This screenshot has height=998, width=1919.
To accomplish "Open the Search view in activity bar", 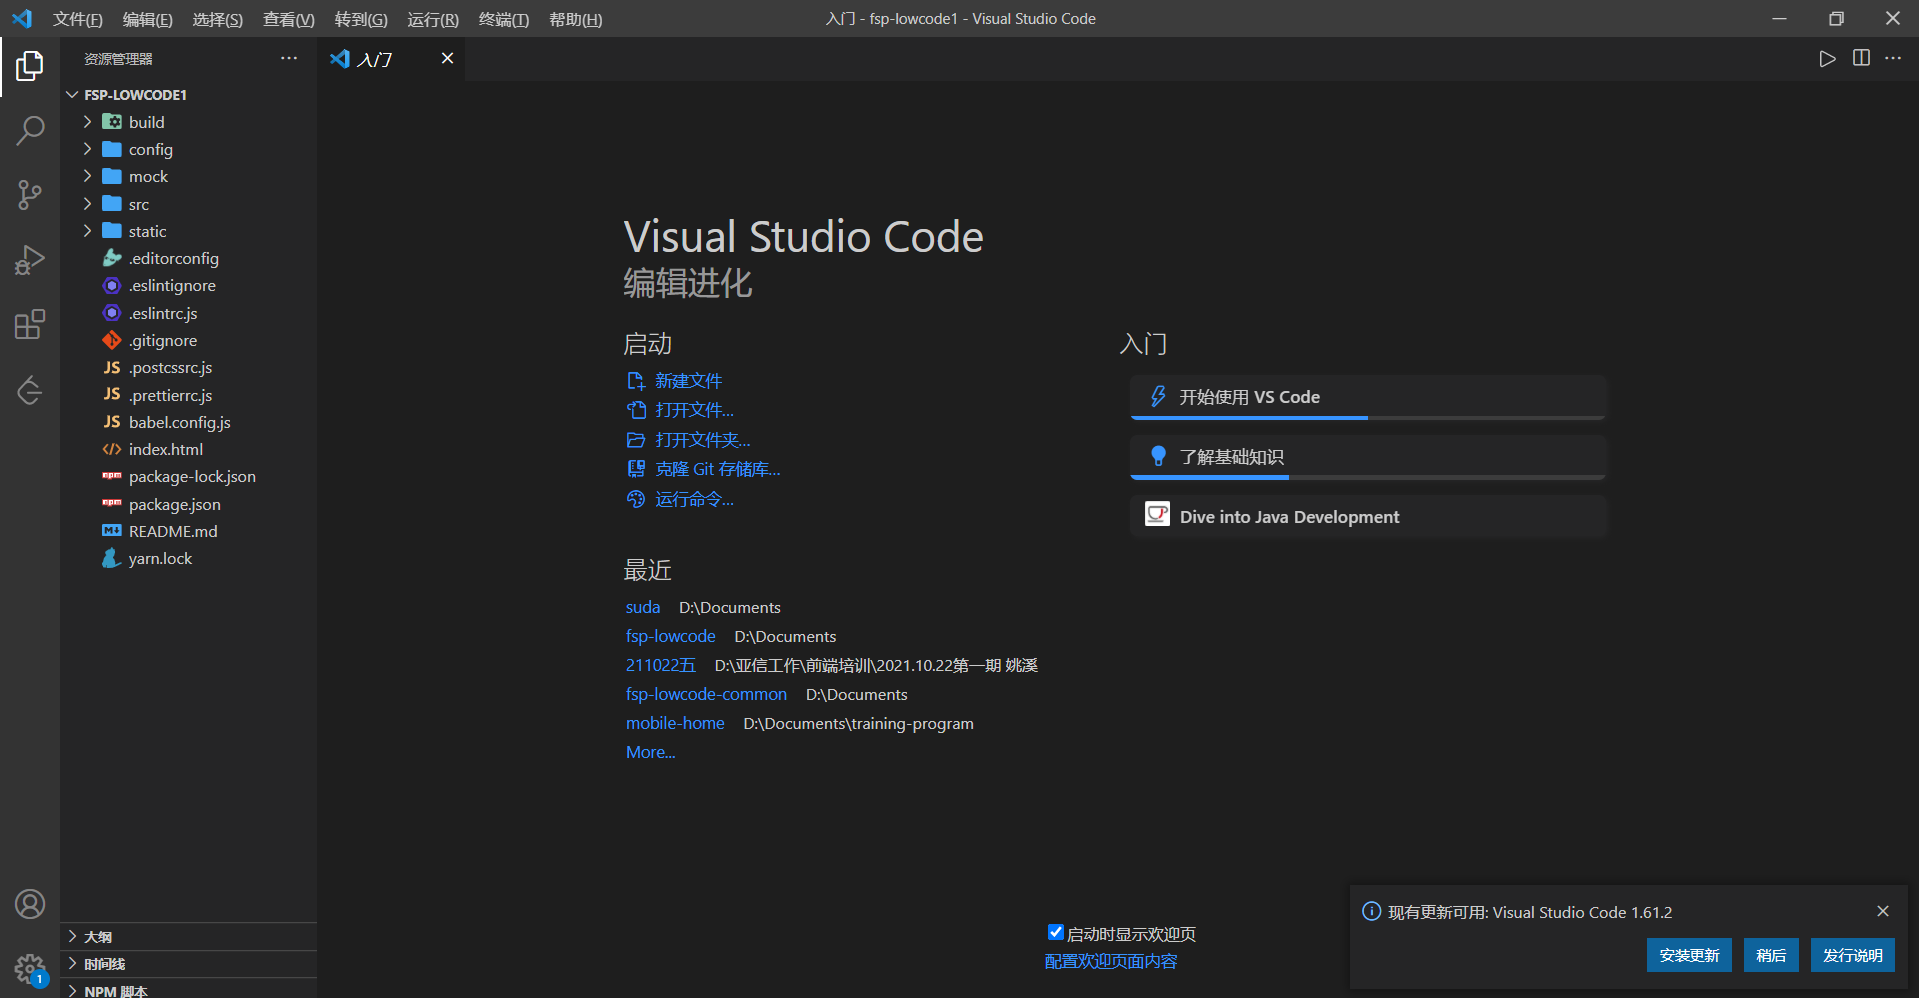I will pos(30,130).
